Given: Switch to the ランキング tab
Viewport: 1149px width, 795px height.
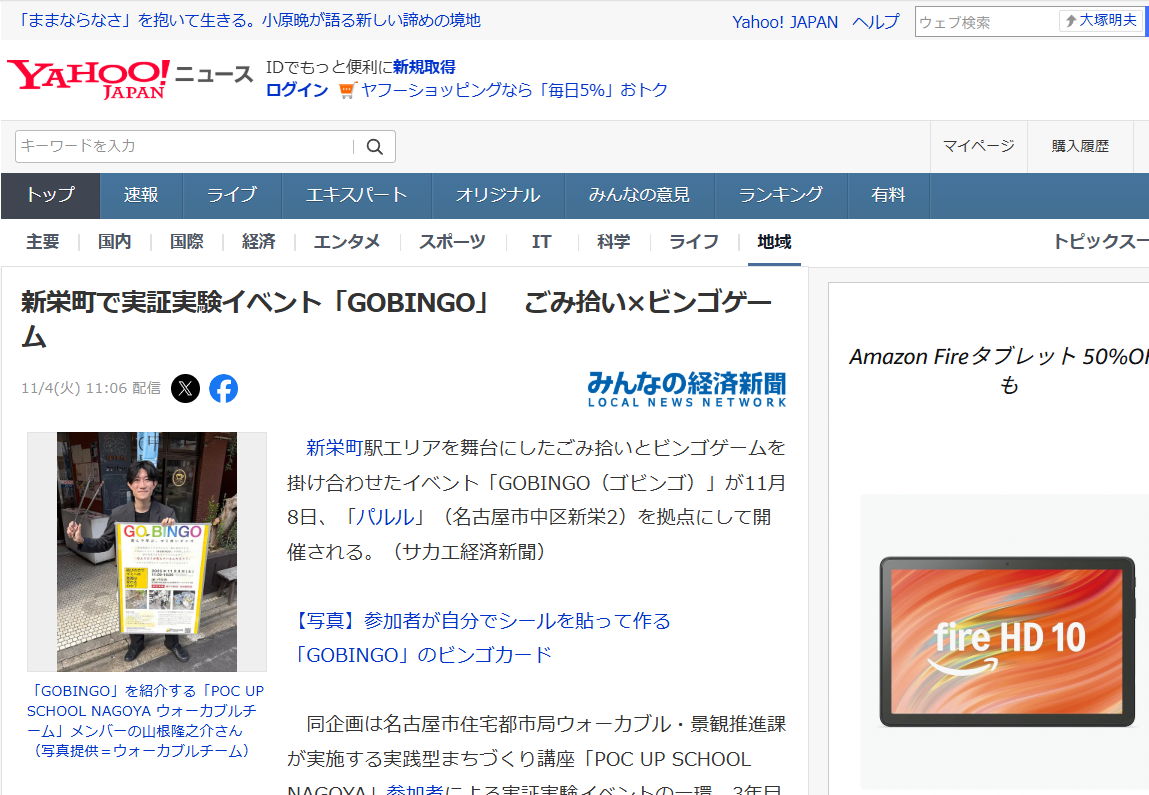Looking at the screenshot, I should (x=780, y=195).
